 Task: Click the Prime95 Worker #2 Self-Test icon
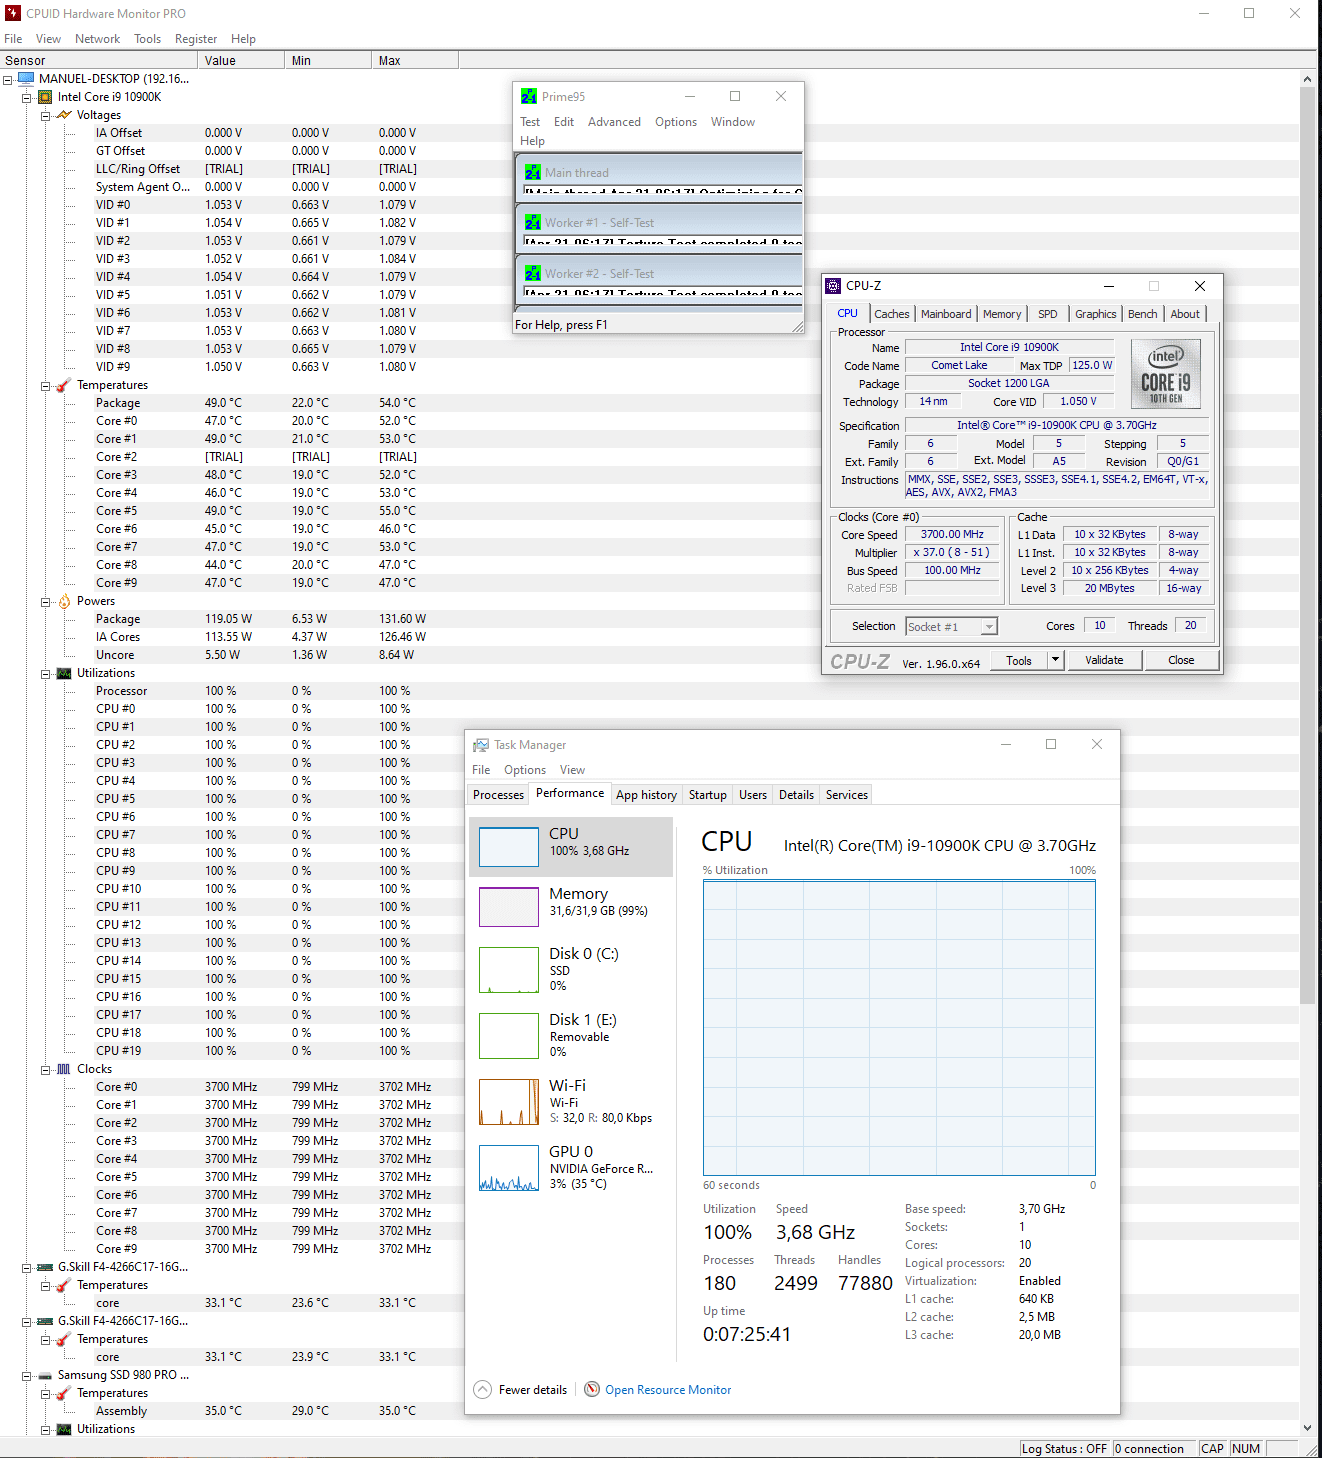[x=533, y=273]
